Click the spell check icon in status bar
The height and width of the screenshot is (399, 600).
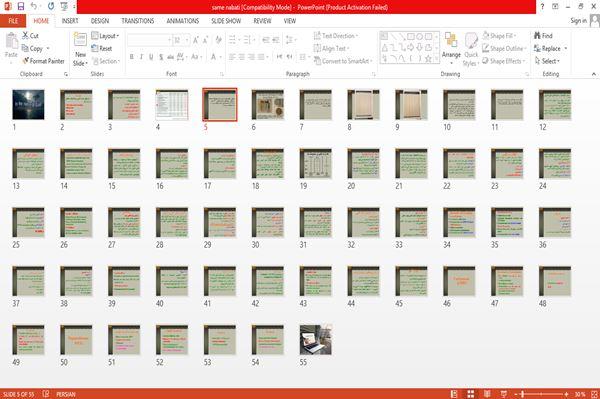46,394
